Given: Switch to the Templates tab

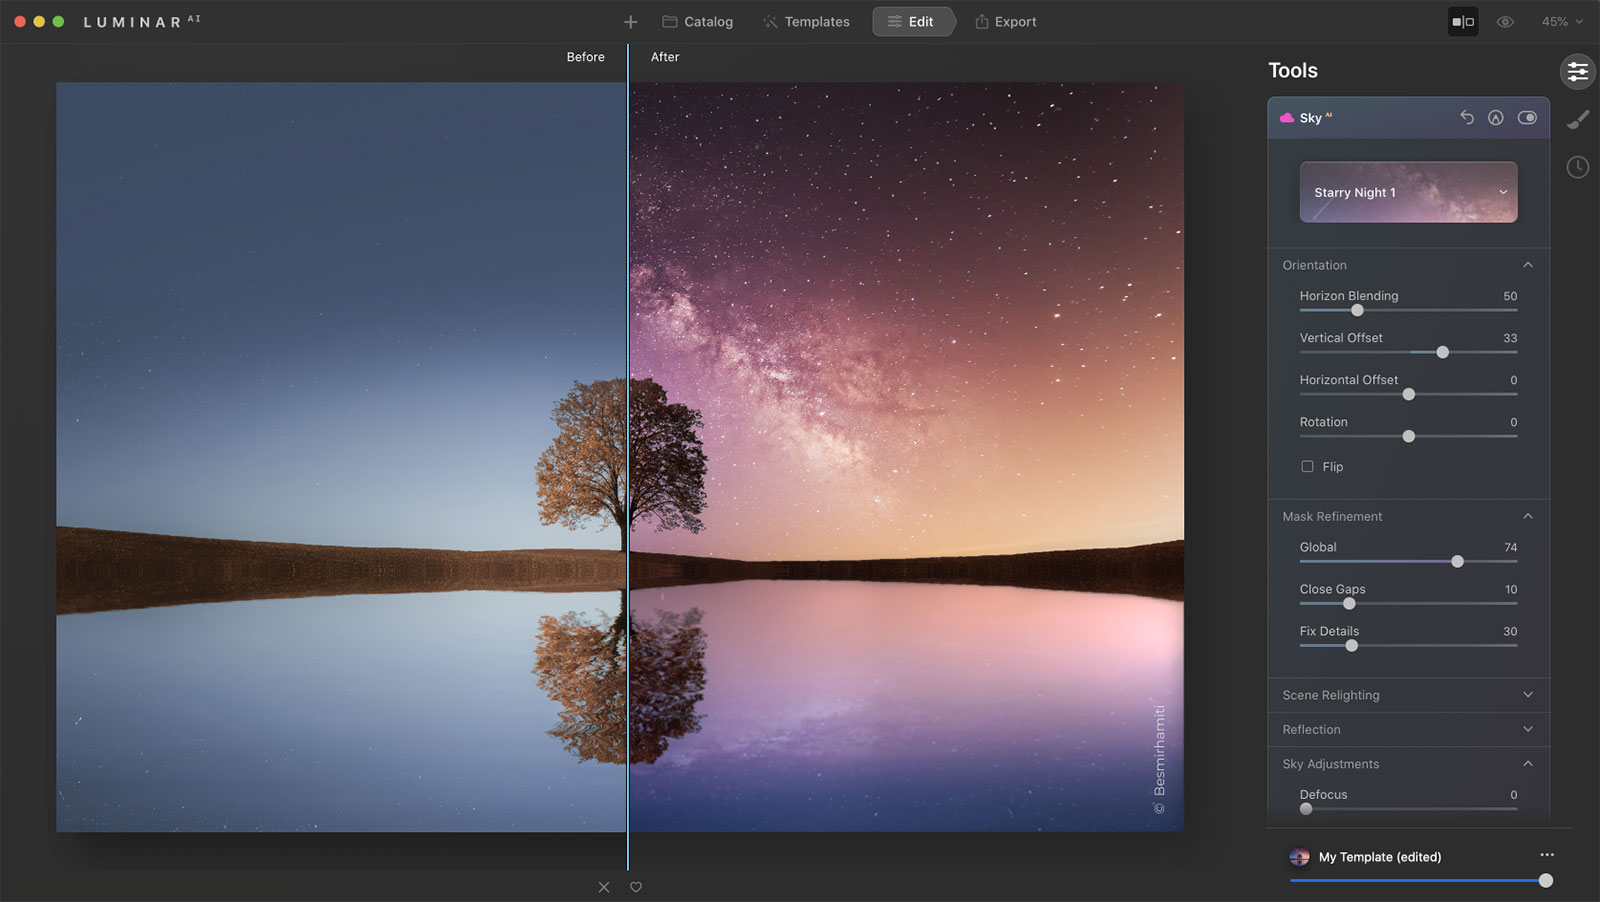Looking at the screenshot, I should 806,22.
